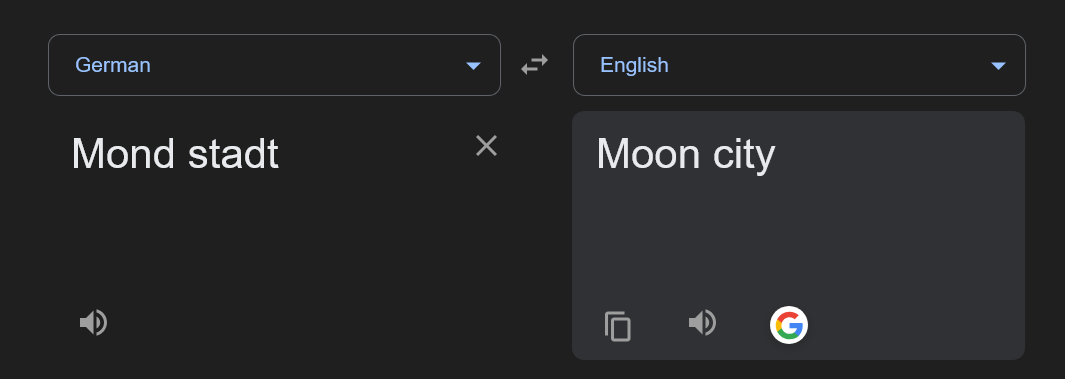Image resolution: width=1065 pixels, height=379 pixels.
Task: Place cursor on the word Mond
Action: (123, 154)
